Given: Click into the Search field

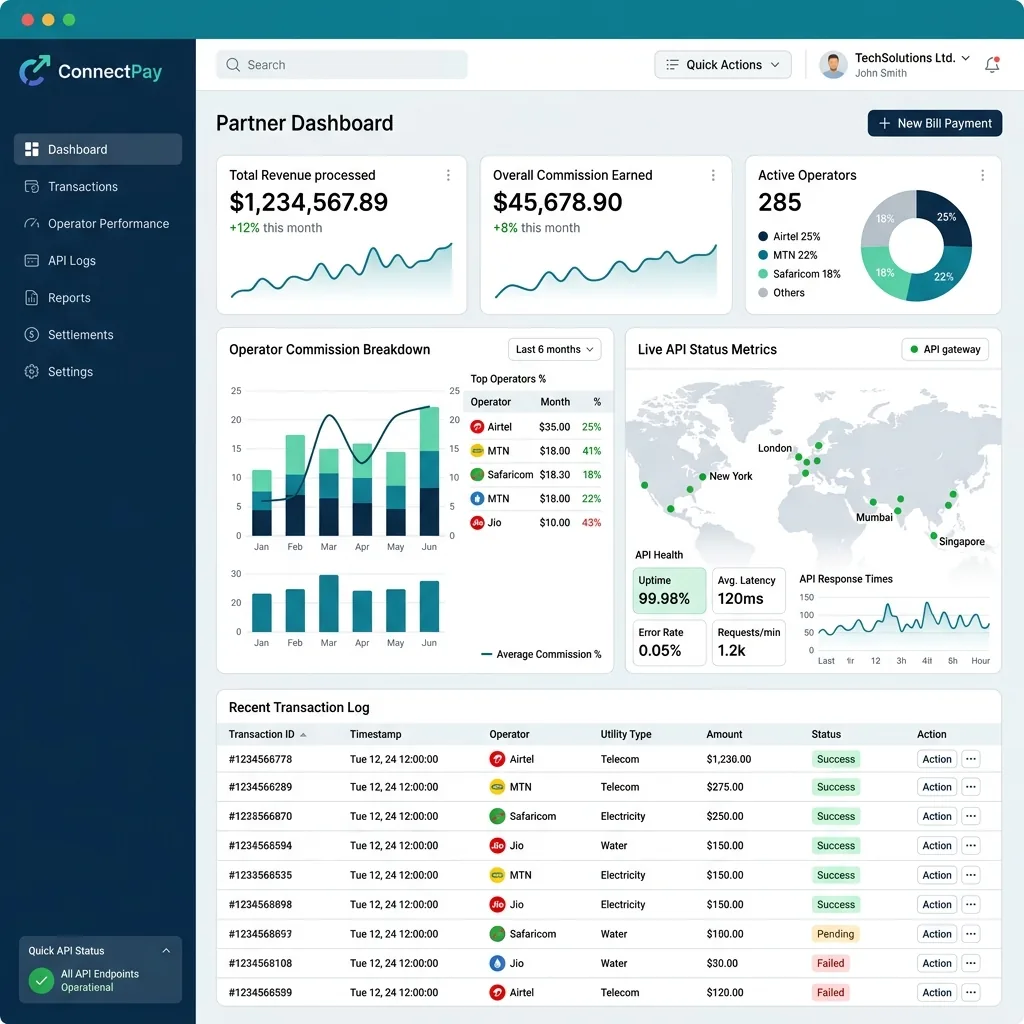Looking at the screenshot, I should 342,65.
